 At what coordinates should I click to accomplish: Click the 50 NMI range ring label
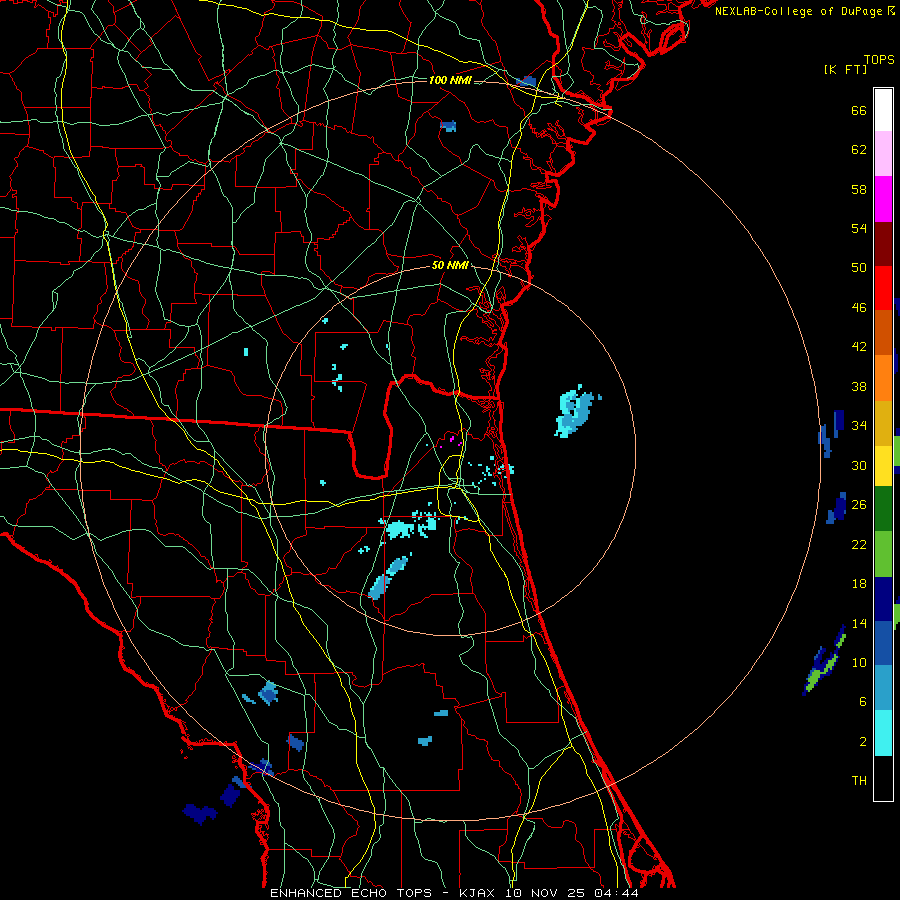point(450,265)
